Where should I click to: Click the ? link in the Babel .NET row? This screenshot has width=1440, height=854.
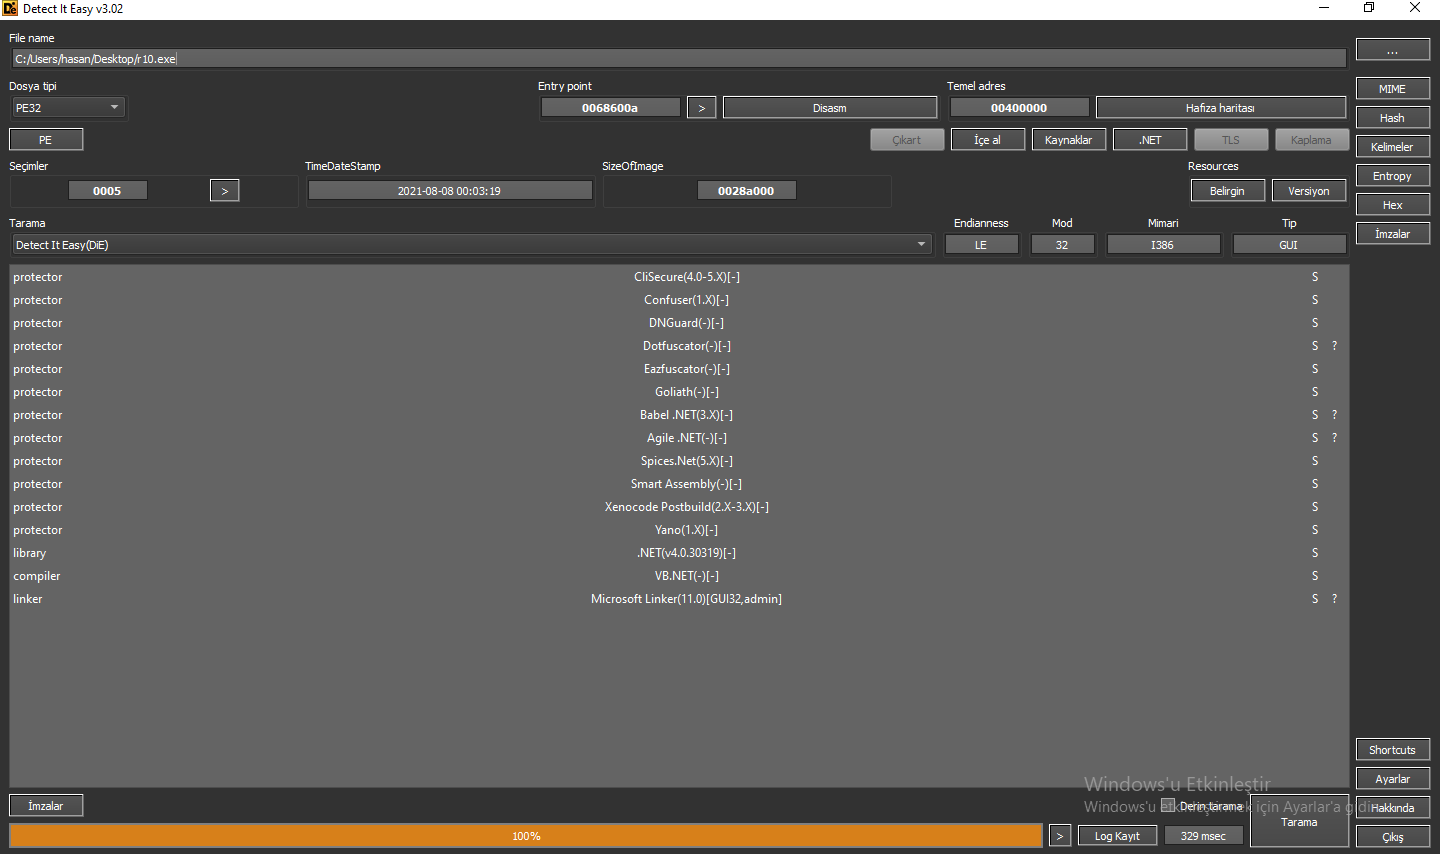pyautogui.click(x=1334, y=415)
